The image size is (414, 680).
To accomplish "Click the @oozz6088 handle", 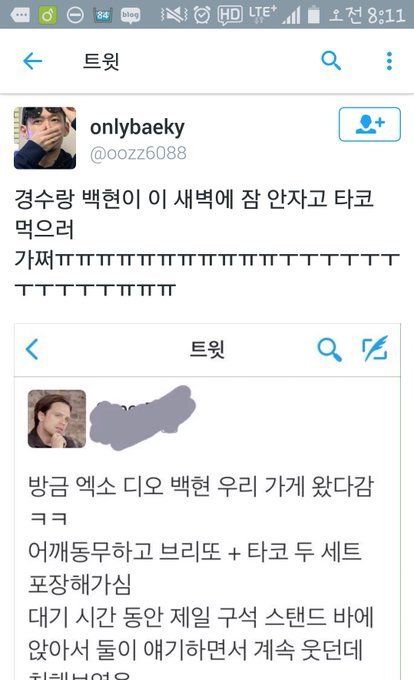I will [x=138, y=153].
